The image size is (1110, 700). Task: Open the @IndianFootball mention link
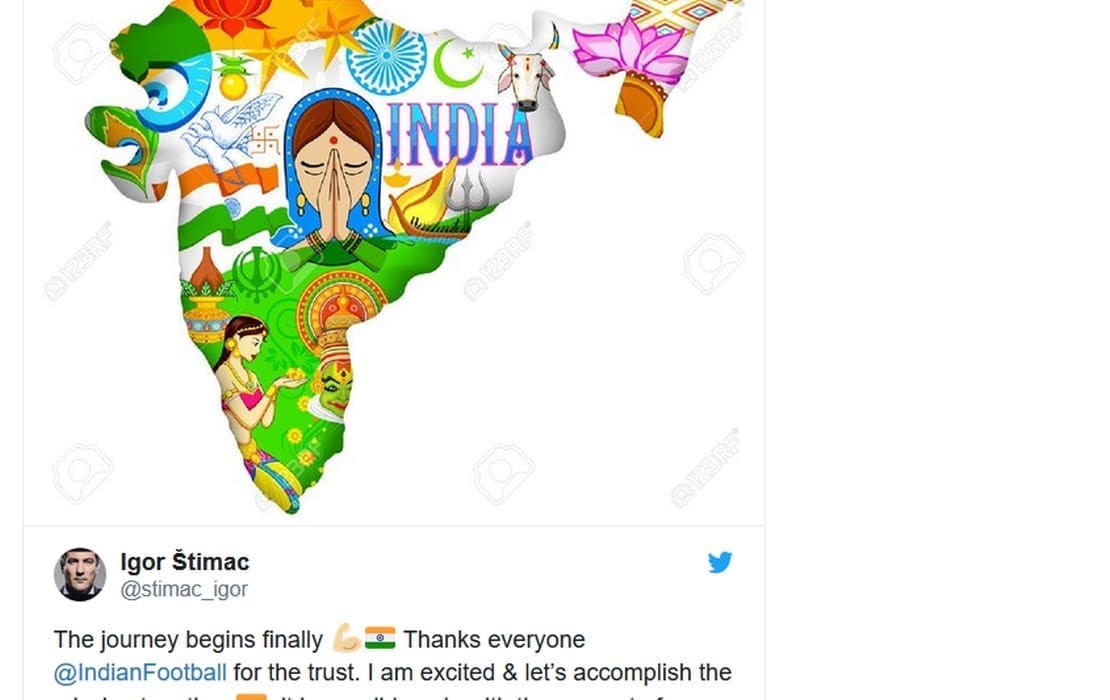(140, 672)
